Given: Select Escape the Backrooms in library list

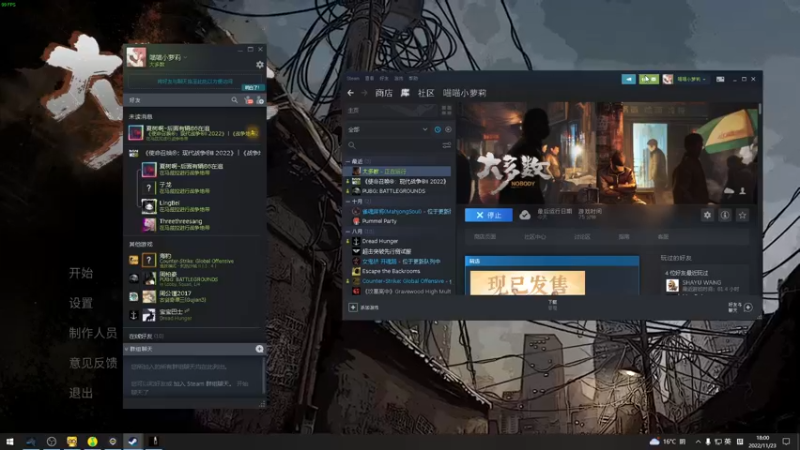Looking at the screenshot, I should pyautogui.click(x=391, y=271).
